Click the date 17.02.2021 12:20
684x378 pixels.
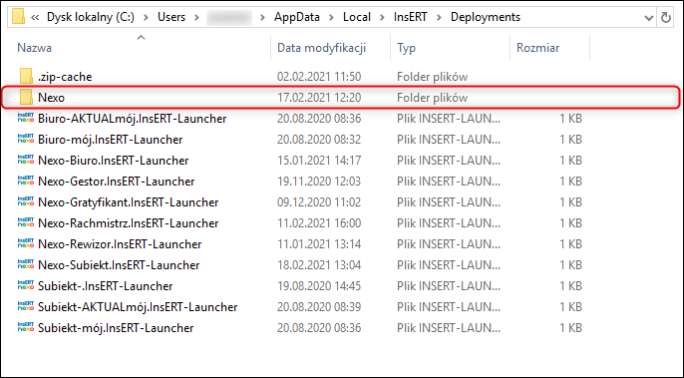[319, 98]
